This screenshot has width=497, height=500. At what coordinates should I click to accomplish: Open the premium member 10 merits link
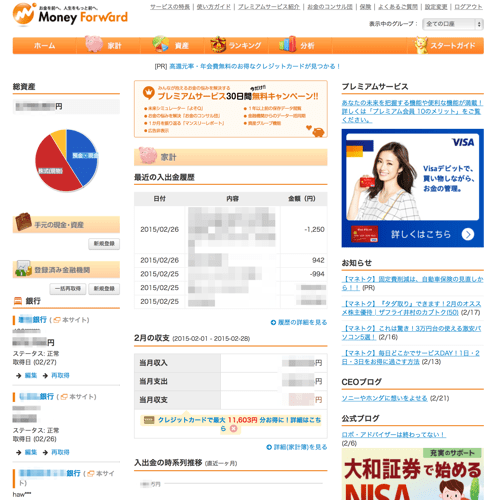pyautogui.click(x=412, y=111)
